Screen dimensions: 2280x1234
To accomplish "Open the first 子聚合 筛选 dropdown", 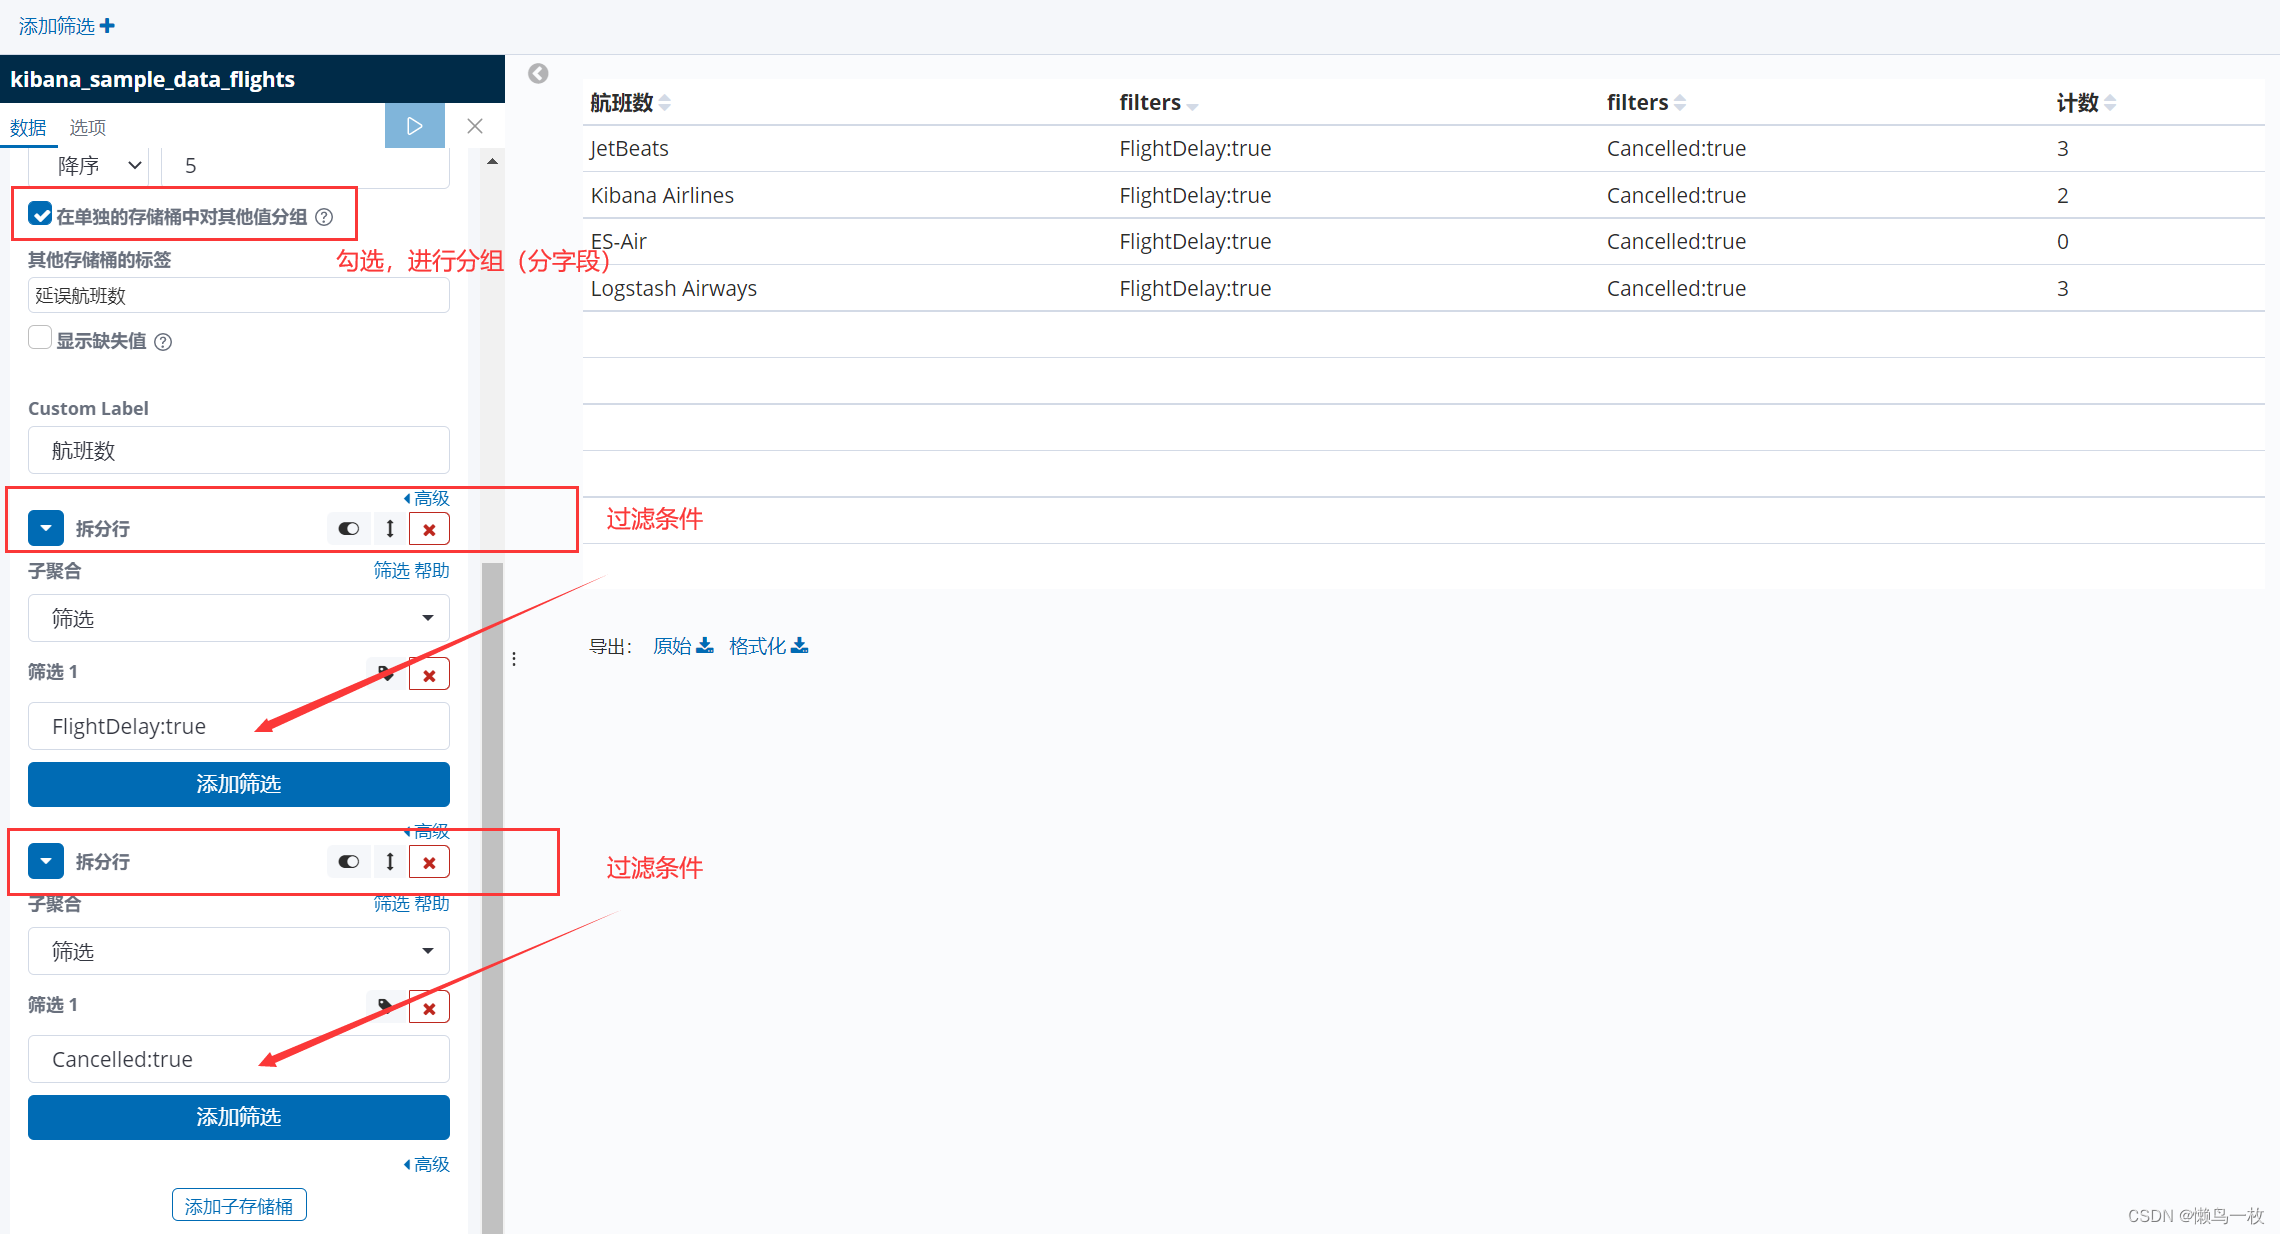I will (238, 618).
